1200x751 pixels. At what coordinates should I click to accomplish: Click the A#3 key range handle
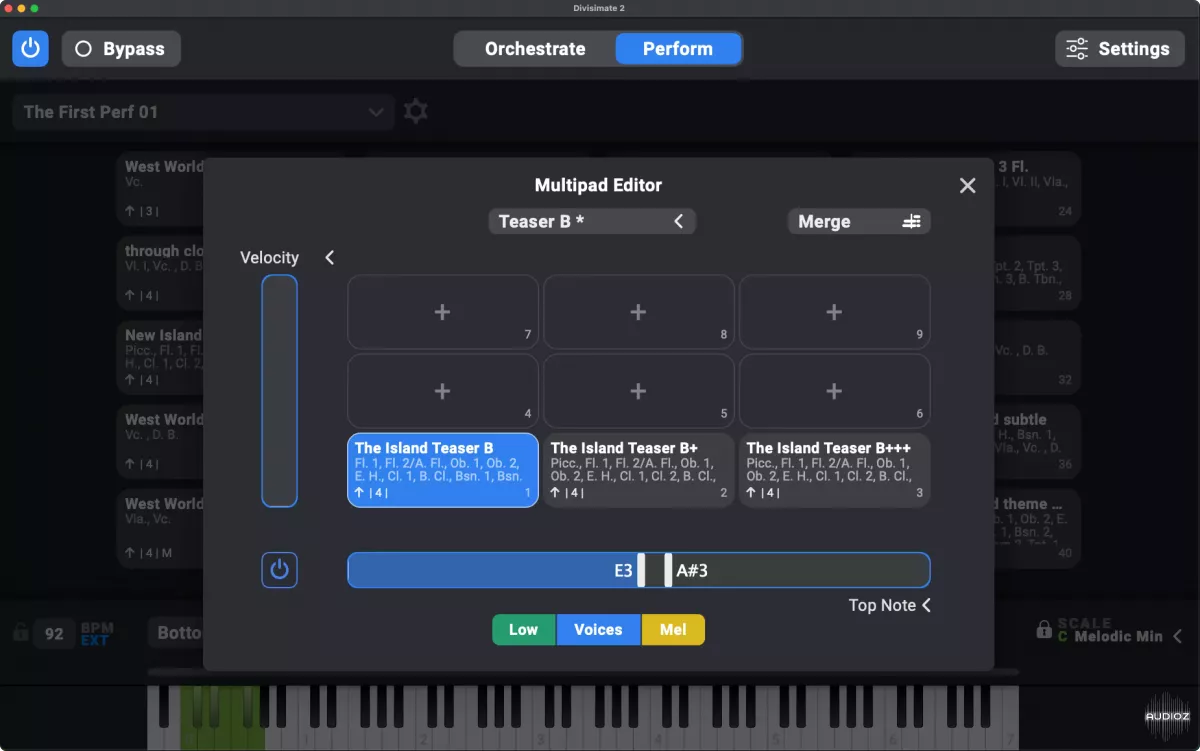point(668,570)
